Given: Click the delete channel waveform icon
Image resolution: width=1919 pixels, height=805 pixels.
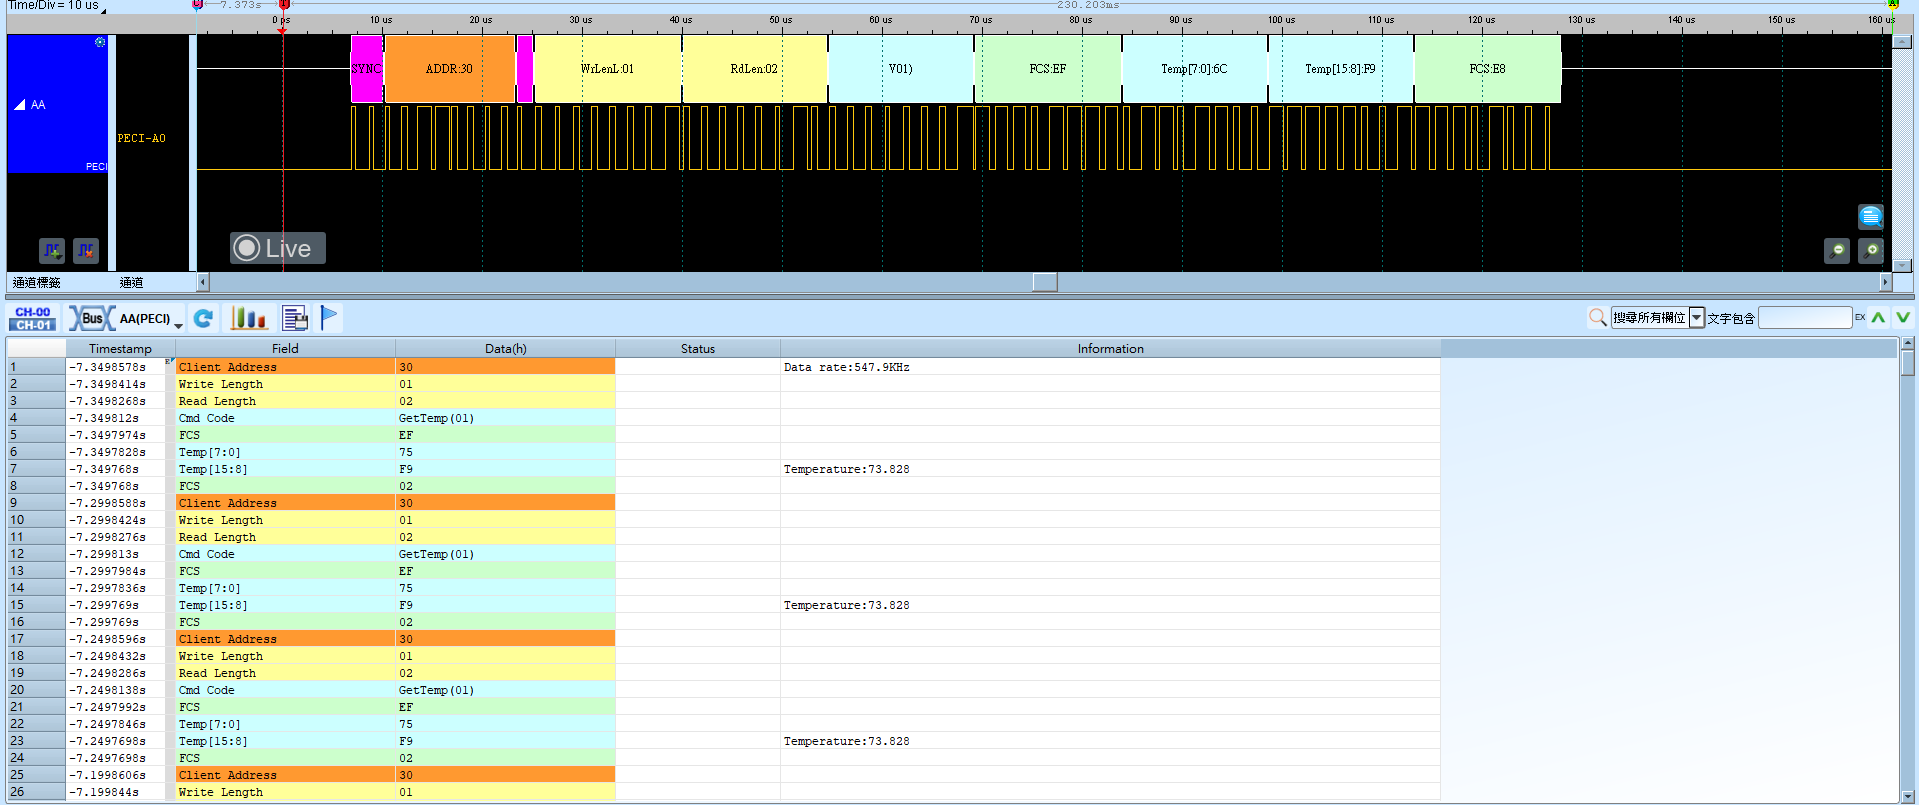Looking at the screenshot, I should pos(86,250).
